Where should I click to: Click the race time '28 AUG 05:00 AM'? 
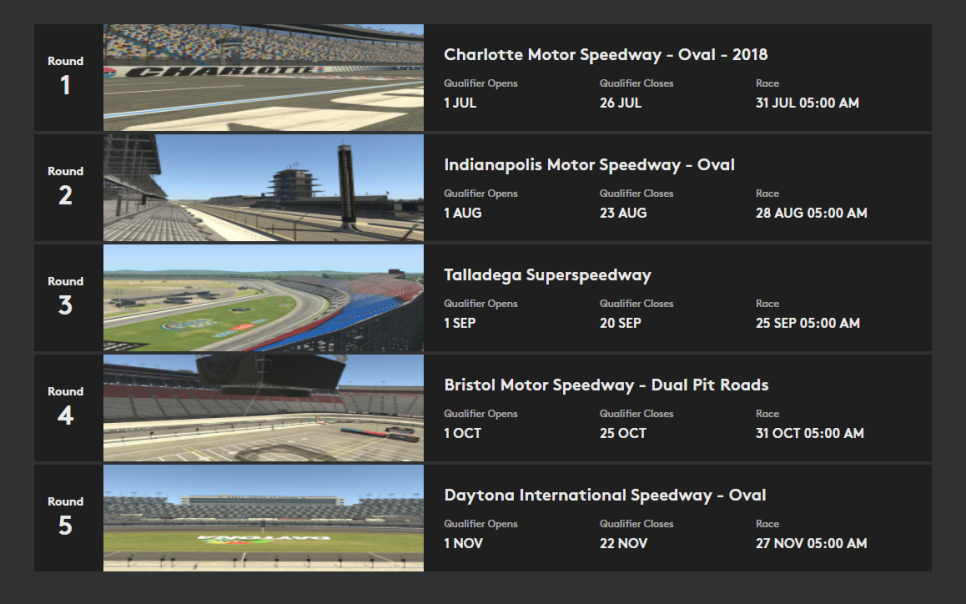[x=811, y=213]
